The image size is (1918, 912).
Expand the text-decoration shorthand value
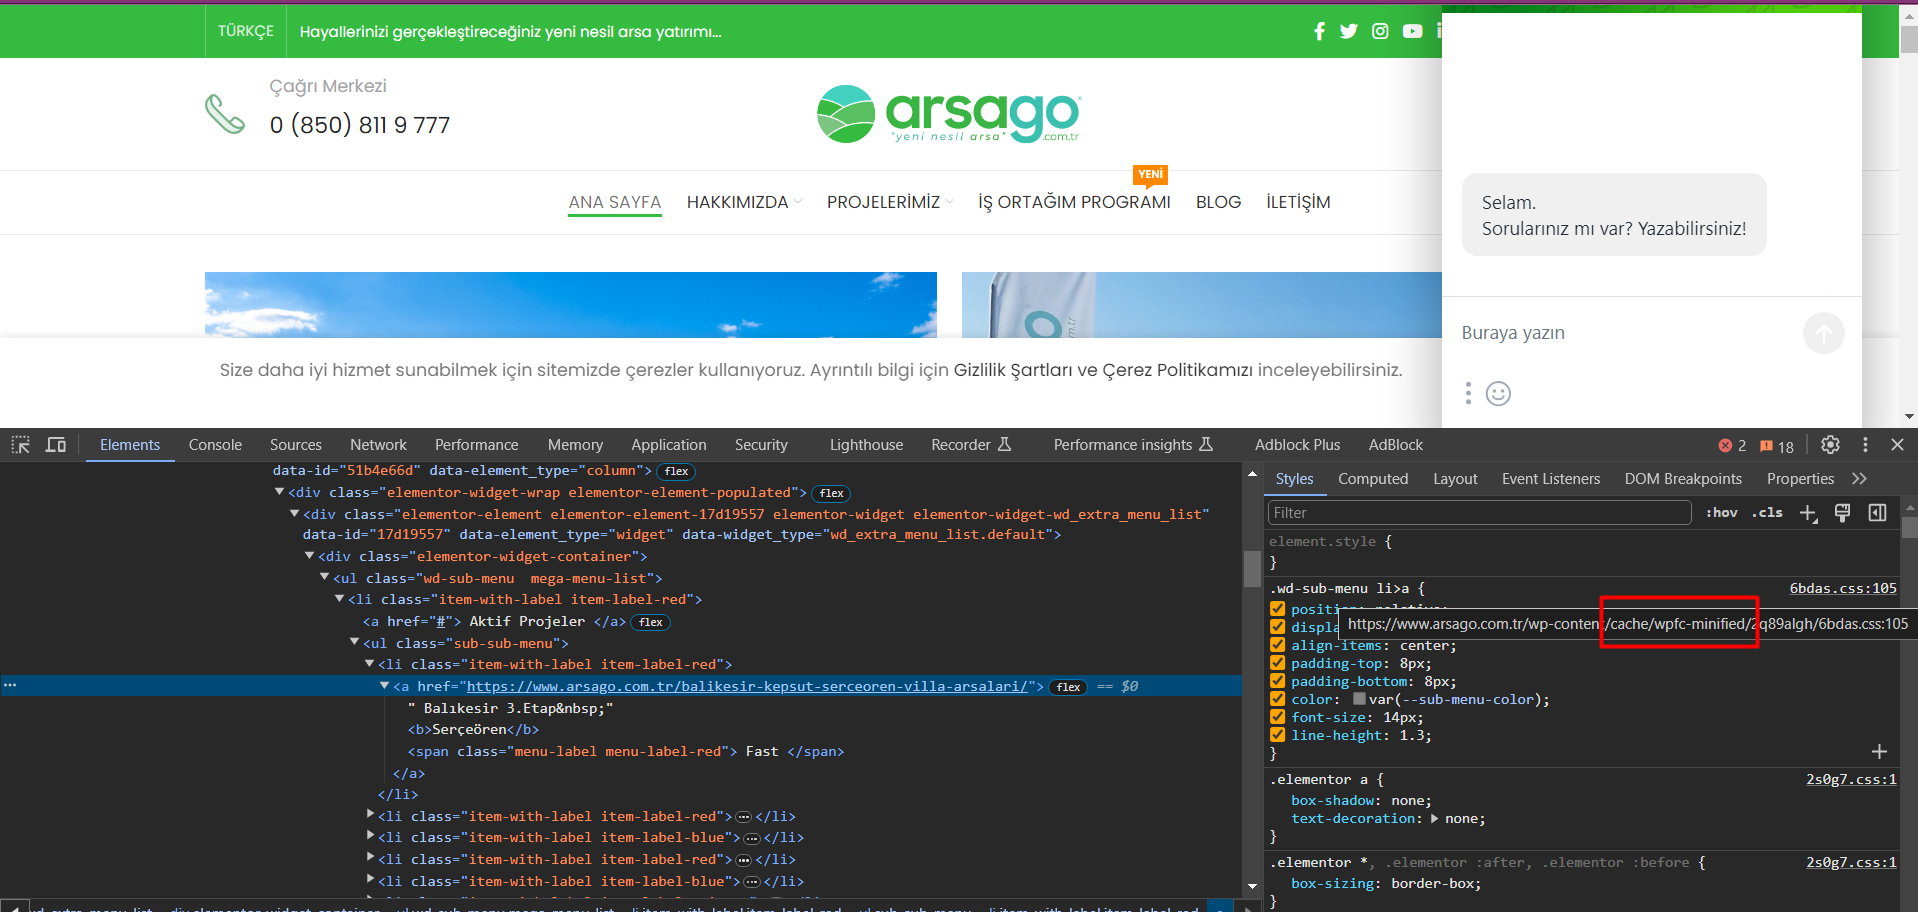(1435, 818)
